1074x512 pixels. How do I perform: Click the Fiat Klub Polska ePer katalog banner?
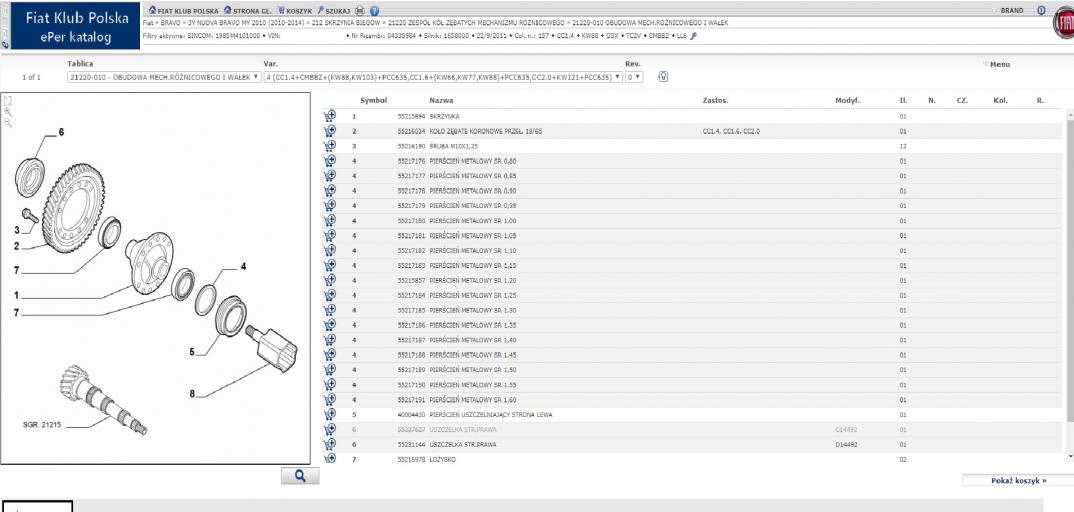75,27
